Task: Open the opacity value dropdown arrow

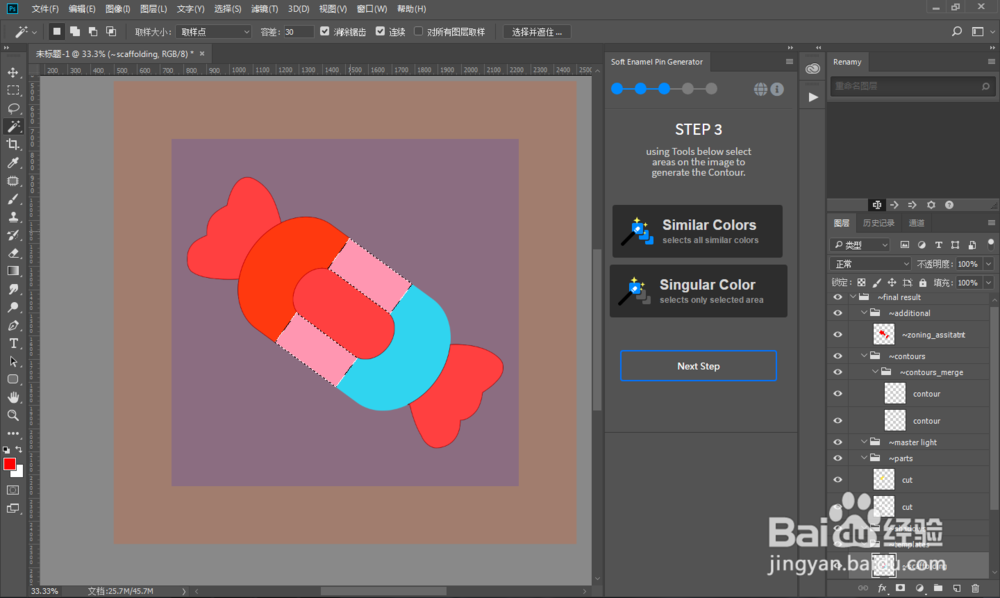Action: 989,264
